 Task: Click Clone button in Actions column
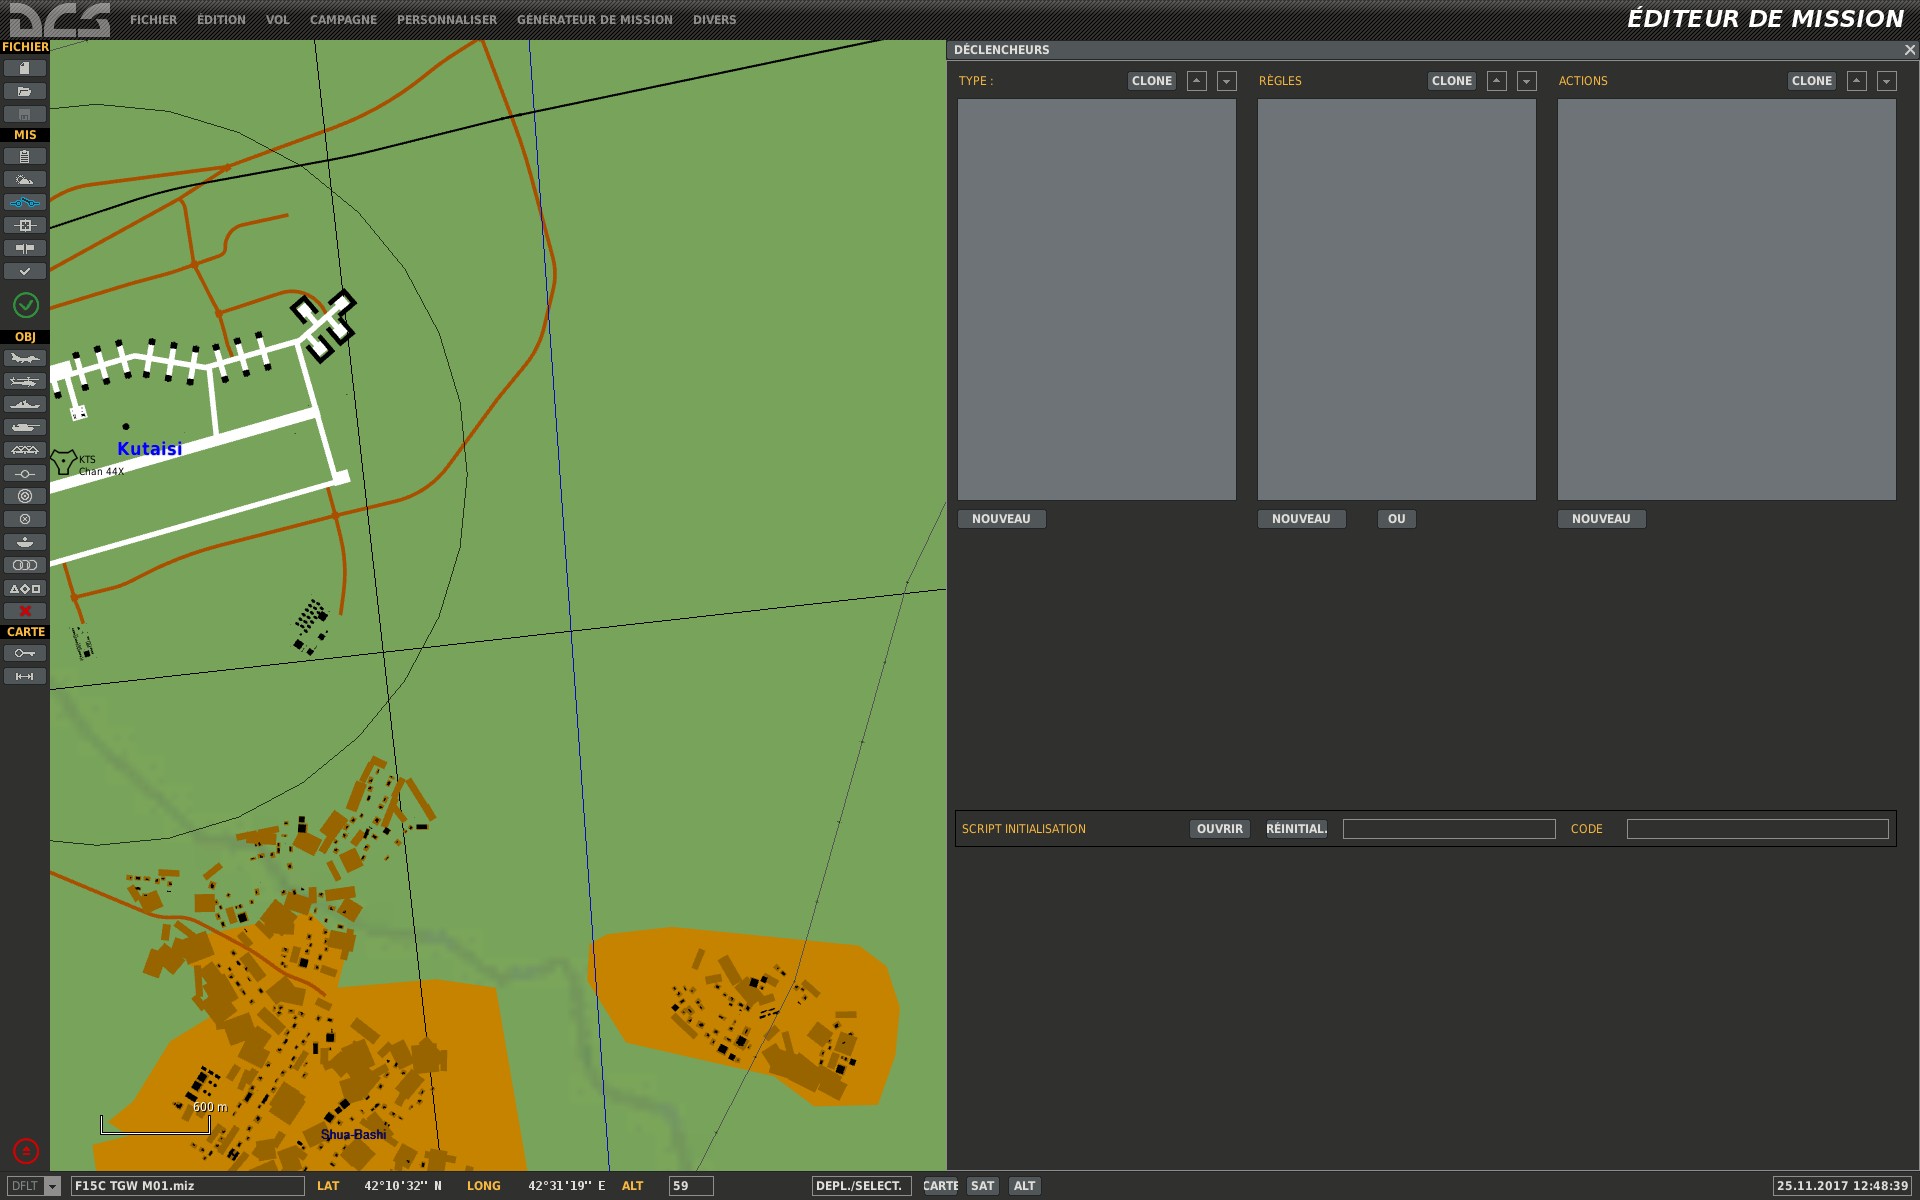point(1812,81)
